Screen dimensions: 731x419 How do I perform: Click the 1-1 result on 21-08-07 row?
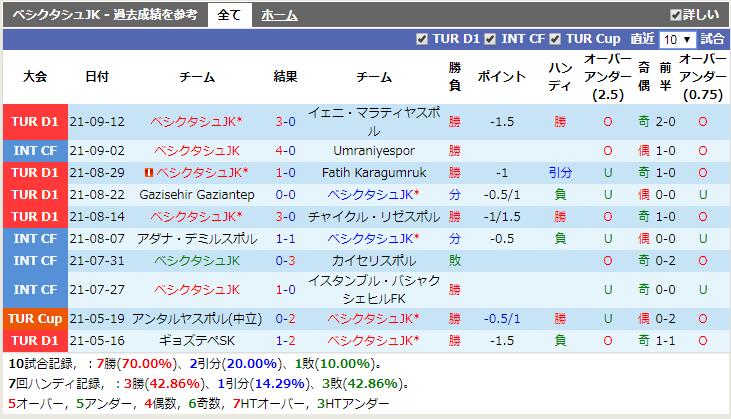tap(285, 239)
